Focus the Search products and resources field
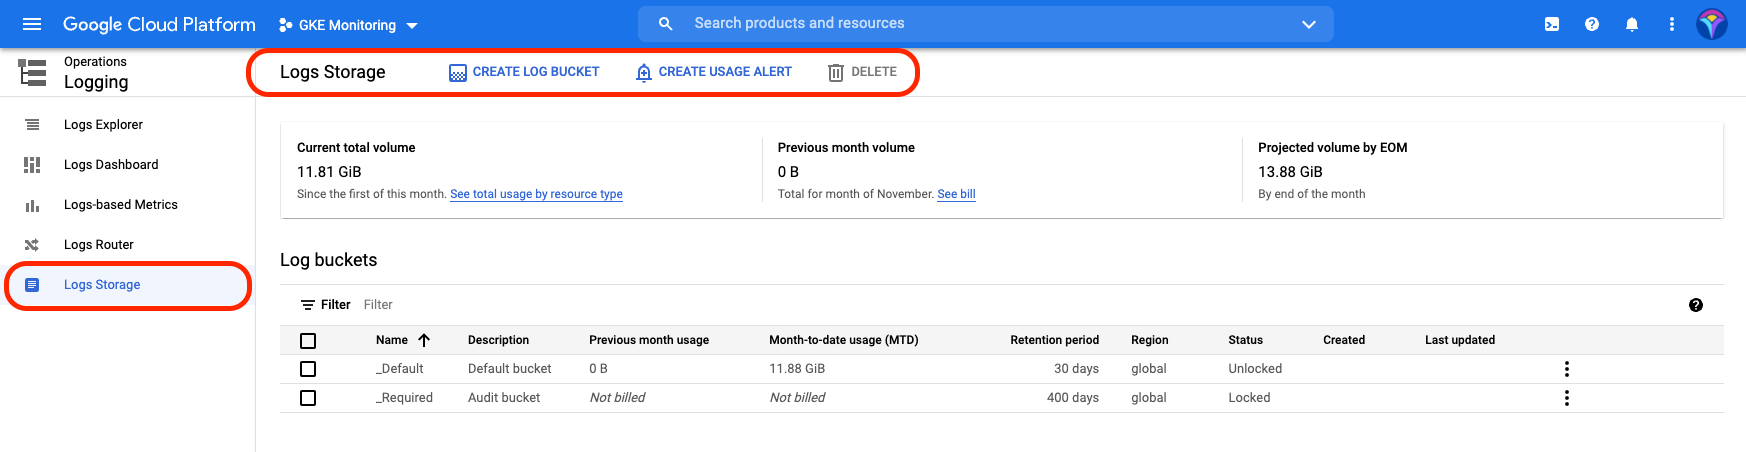 click(985, 23)
